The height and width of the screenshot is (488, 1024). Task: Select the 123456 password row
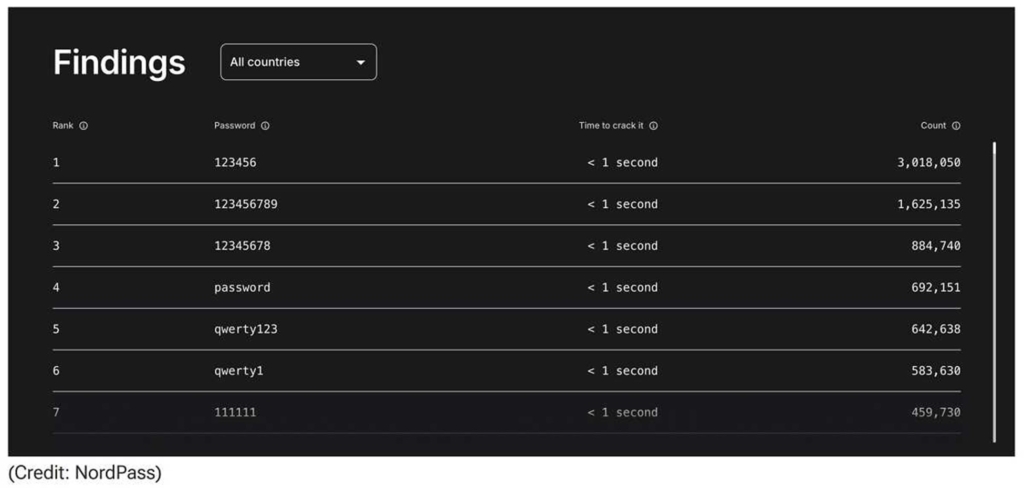[x=507, y=163]
